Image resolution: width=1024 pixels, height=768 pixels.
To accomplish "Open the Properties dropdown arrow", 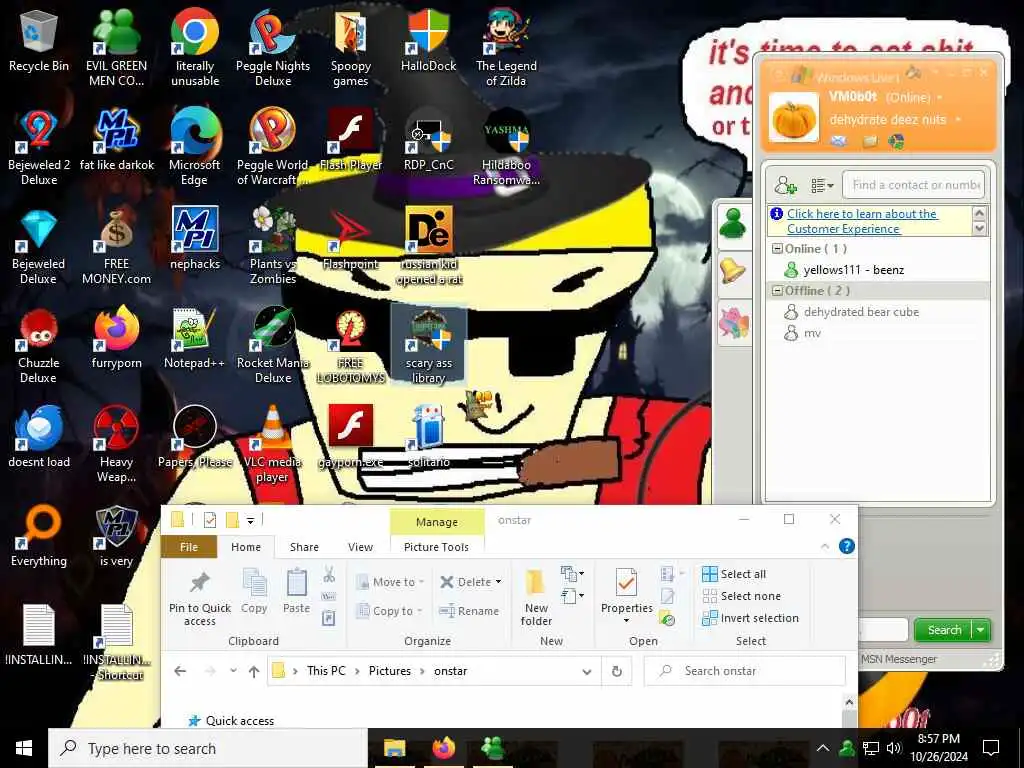I will coord(626,620).
